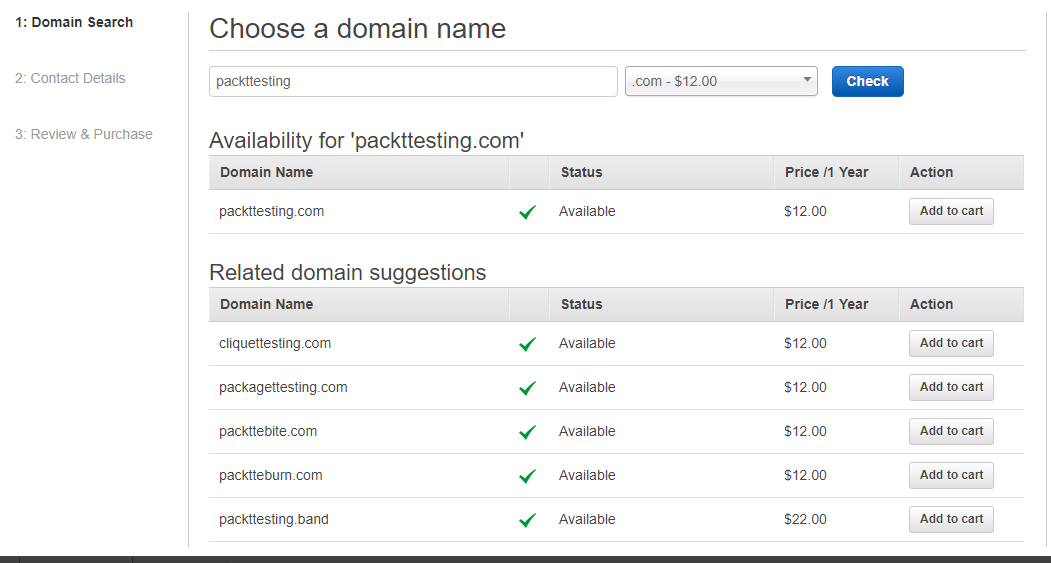1051x563 pixels.
Task: Add packttebite.com to cart
Action: 951,431
